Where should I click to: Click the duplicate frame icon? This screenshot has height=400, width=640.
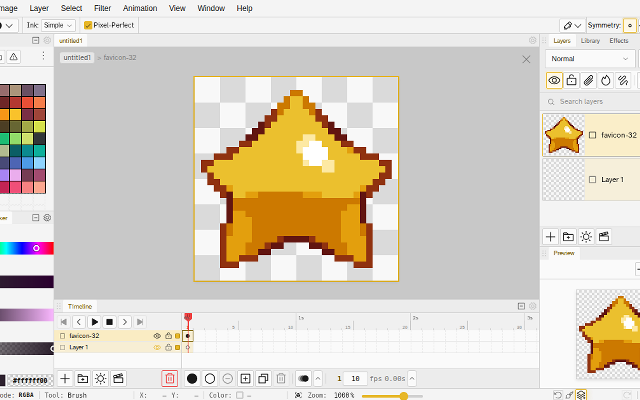(263, 379)
